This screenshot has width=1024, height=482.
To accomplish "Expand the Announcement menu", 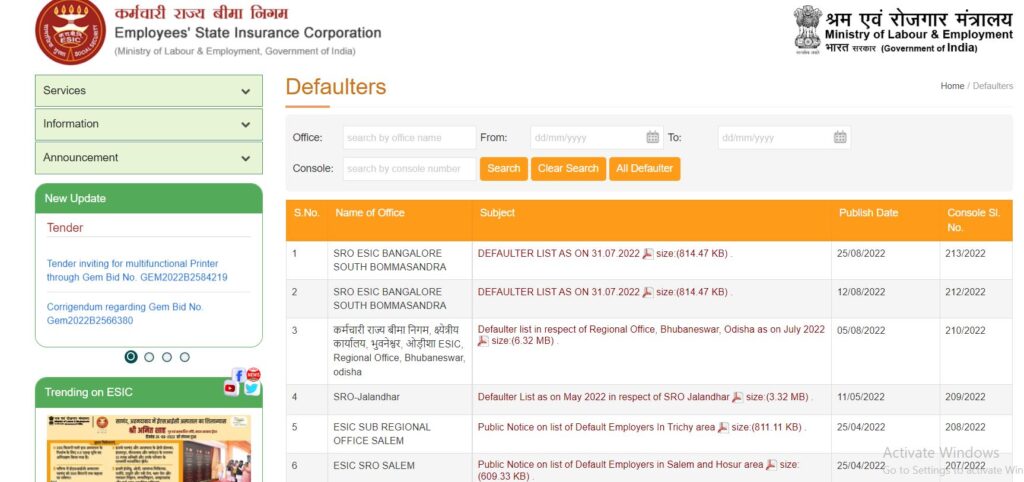I will 149,158.
